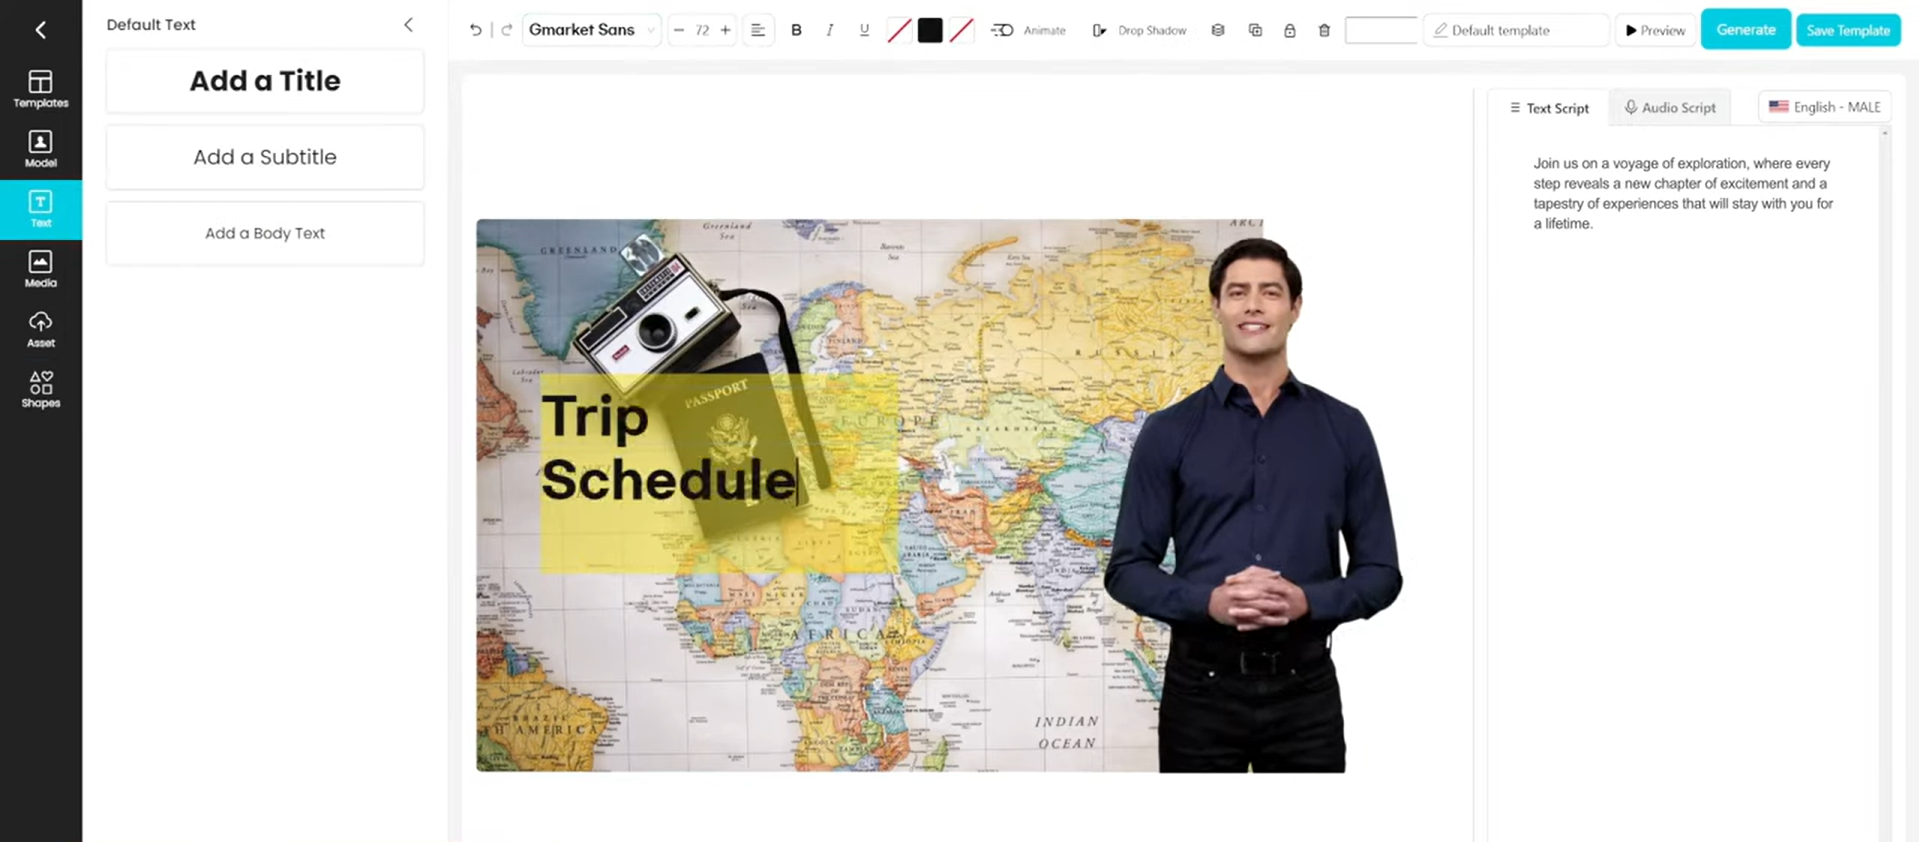
Task: Open the Model panel
Action: 41,149
